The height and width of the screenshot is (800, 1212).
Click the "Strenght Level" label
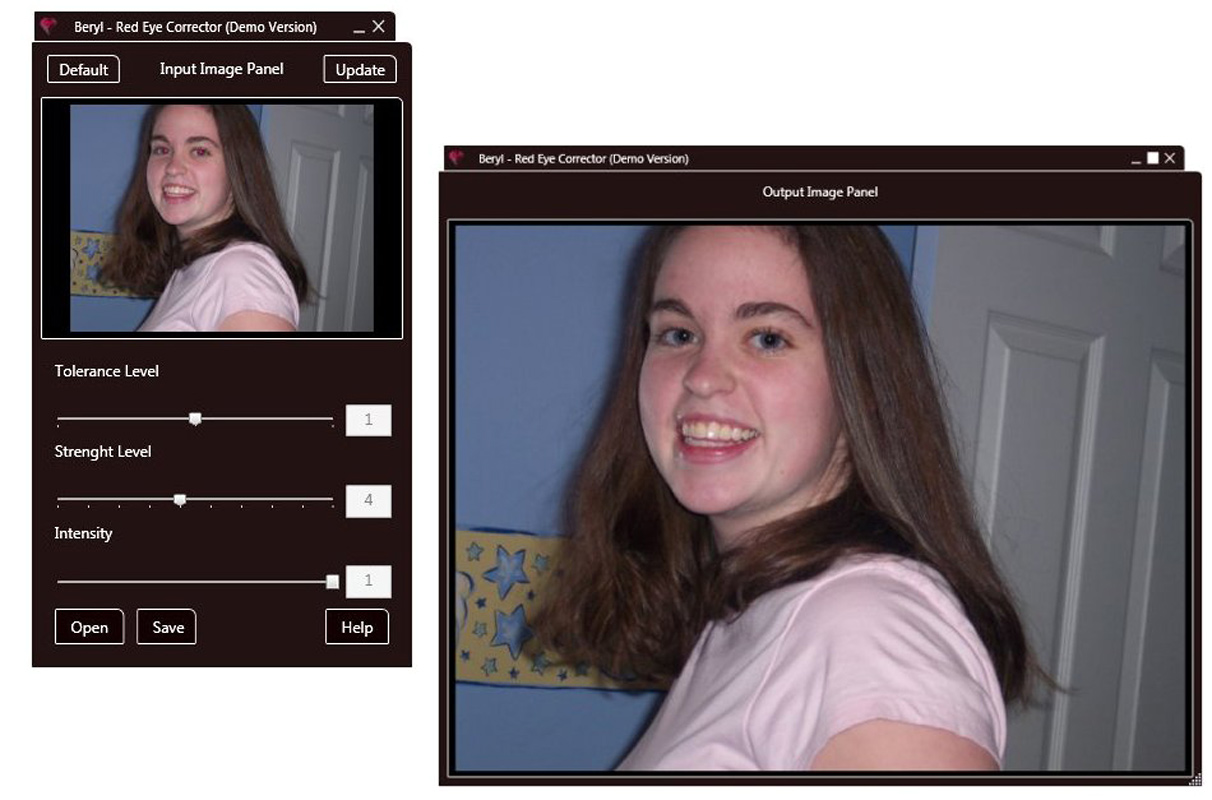103,452
